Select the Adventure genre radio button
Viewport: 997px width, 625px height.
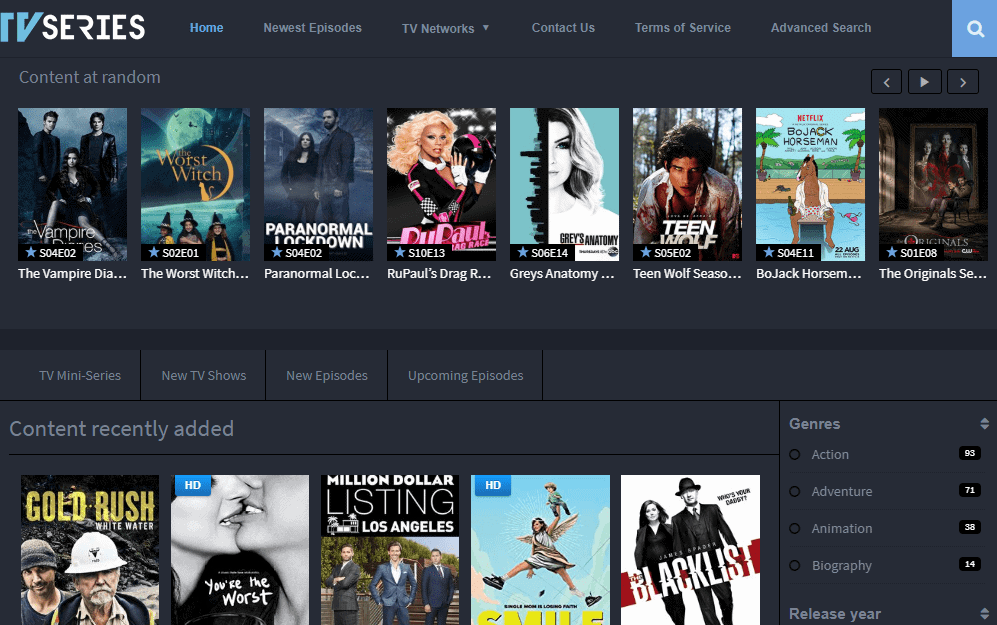[x=795, y=491]
